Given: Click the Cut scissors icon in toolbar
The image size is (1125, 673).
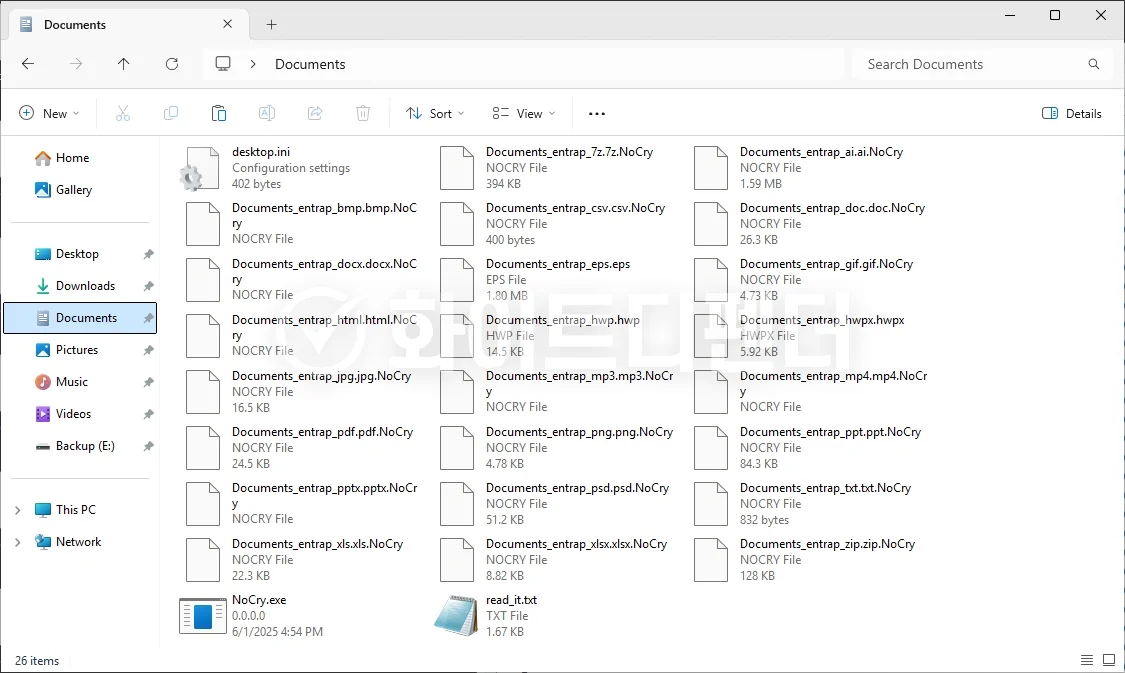Looking at the screenshot, I should pyautogui.click(x=123, y=114).
